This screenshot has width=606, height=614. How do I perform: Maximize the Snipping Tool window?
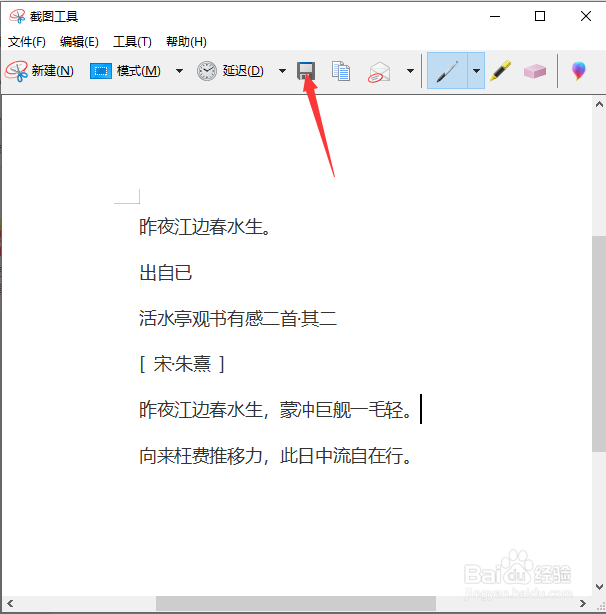(540, 16)
